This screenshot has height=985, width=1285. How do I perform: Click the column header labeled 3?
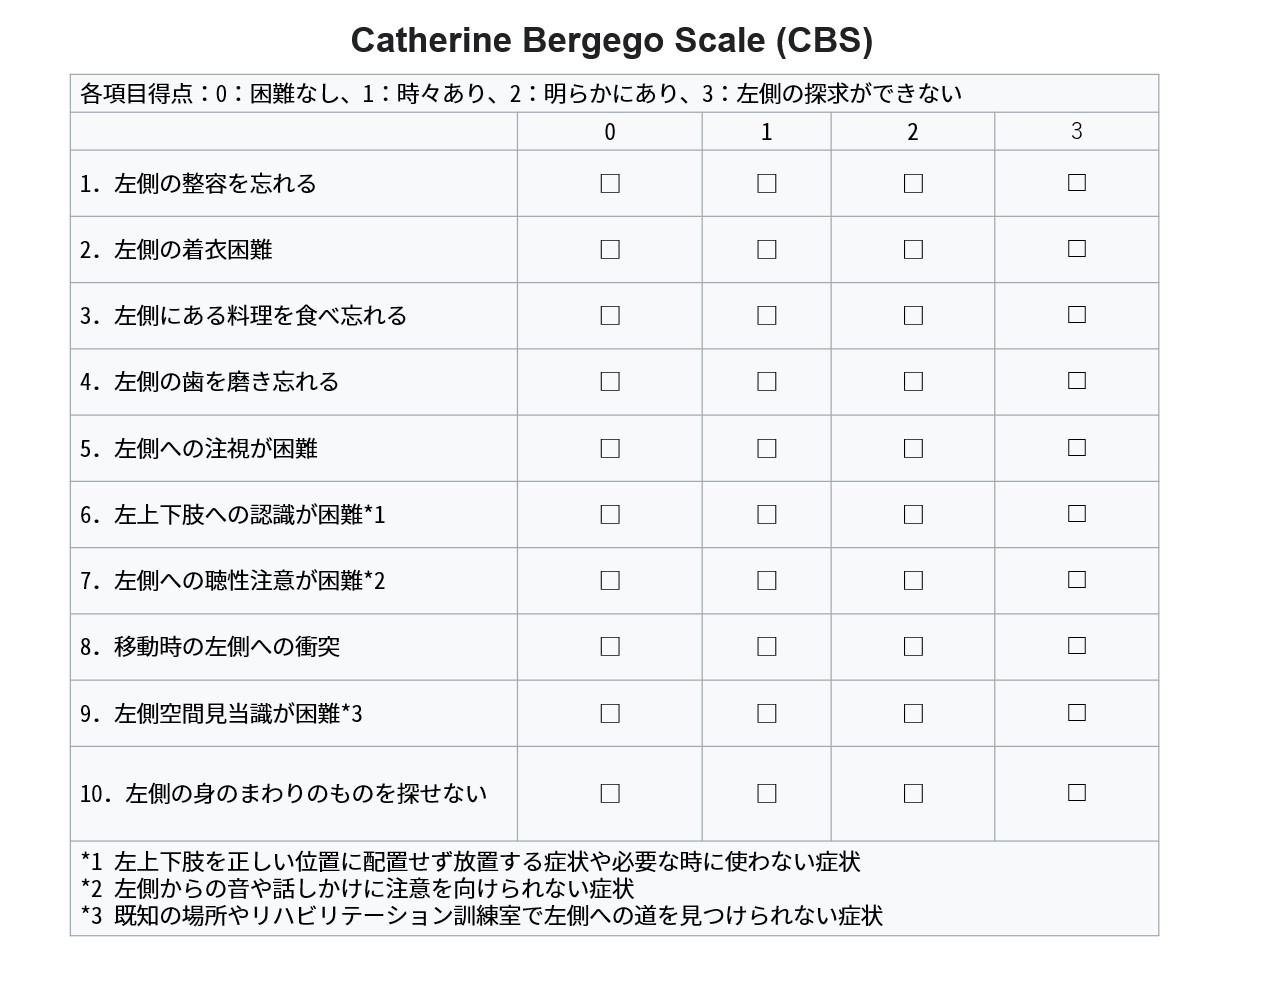(1077, 131)
